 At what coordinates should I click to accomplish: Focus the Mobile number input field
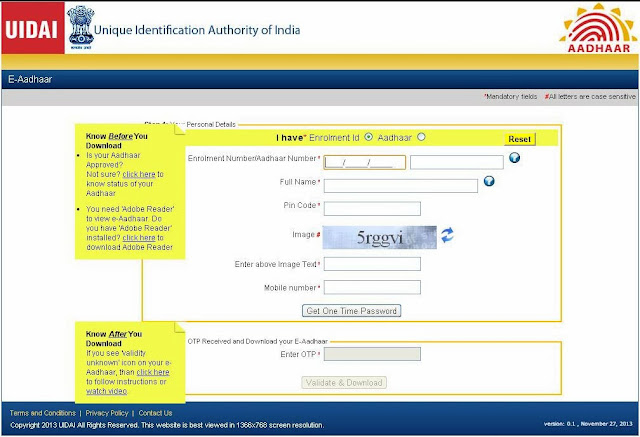click(372, 287)
